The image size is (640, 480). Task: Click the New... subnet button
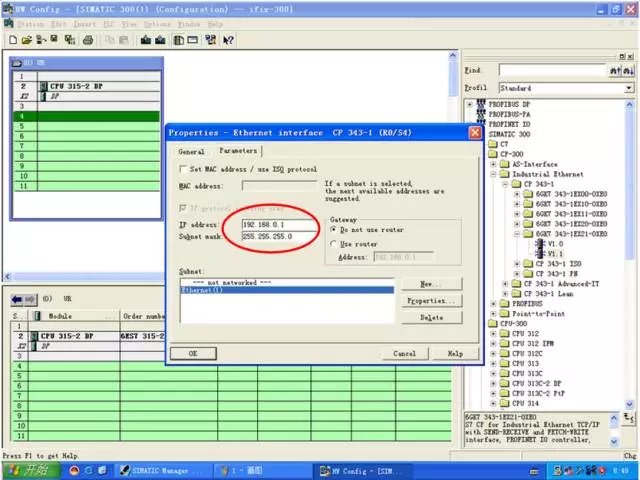431,283
